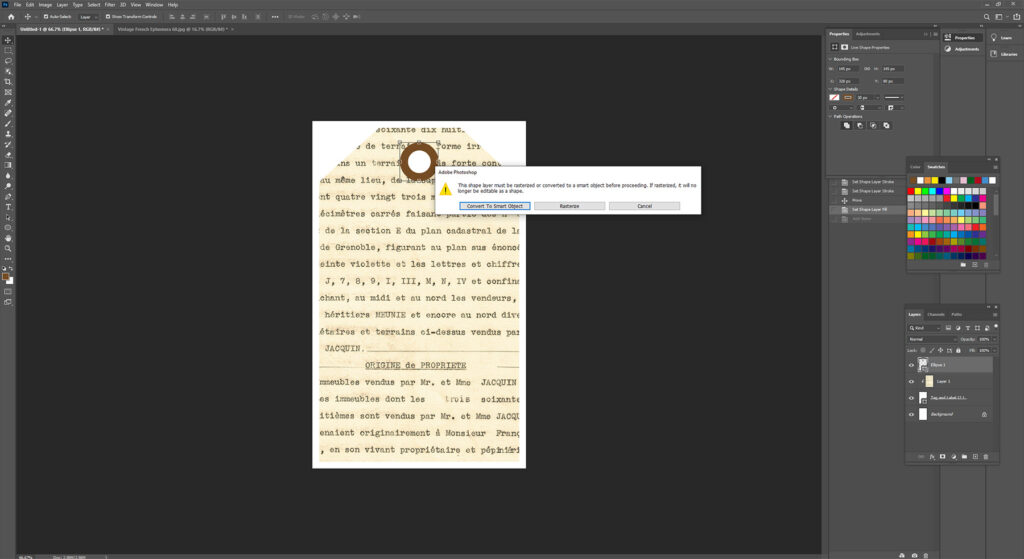Switch to the Channels tab
Image resolution: width=1024 pixels, height=559 pixels.
click(x=936, y=314)
